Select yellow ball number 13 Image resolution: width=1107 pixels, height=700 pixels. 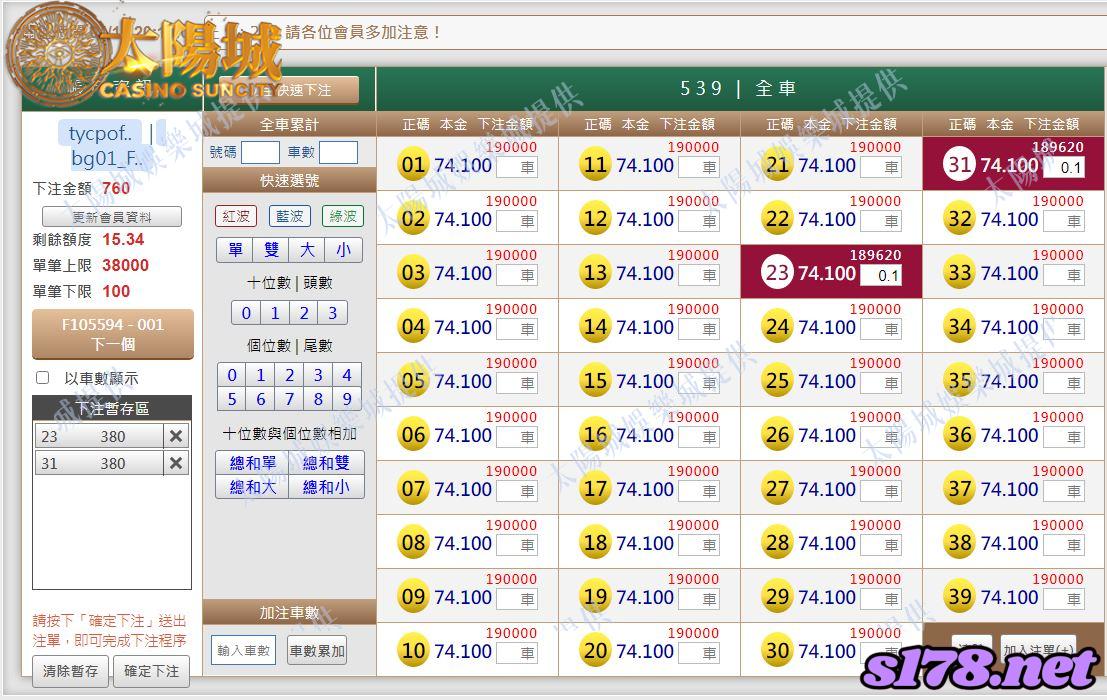[x=595, y=273]
